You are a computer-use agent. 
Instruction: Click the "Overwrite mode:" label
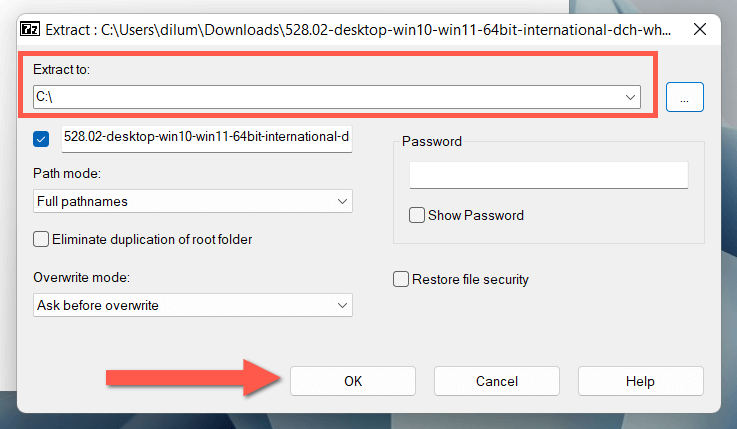(x=82, y=276)
